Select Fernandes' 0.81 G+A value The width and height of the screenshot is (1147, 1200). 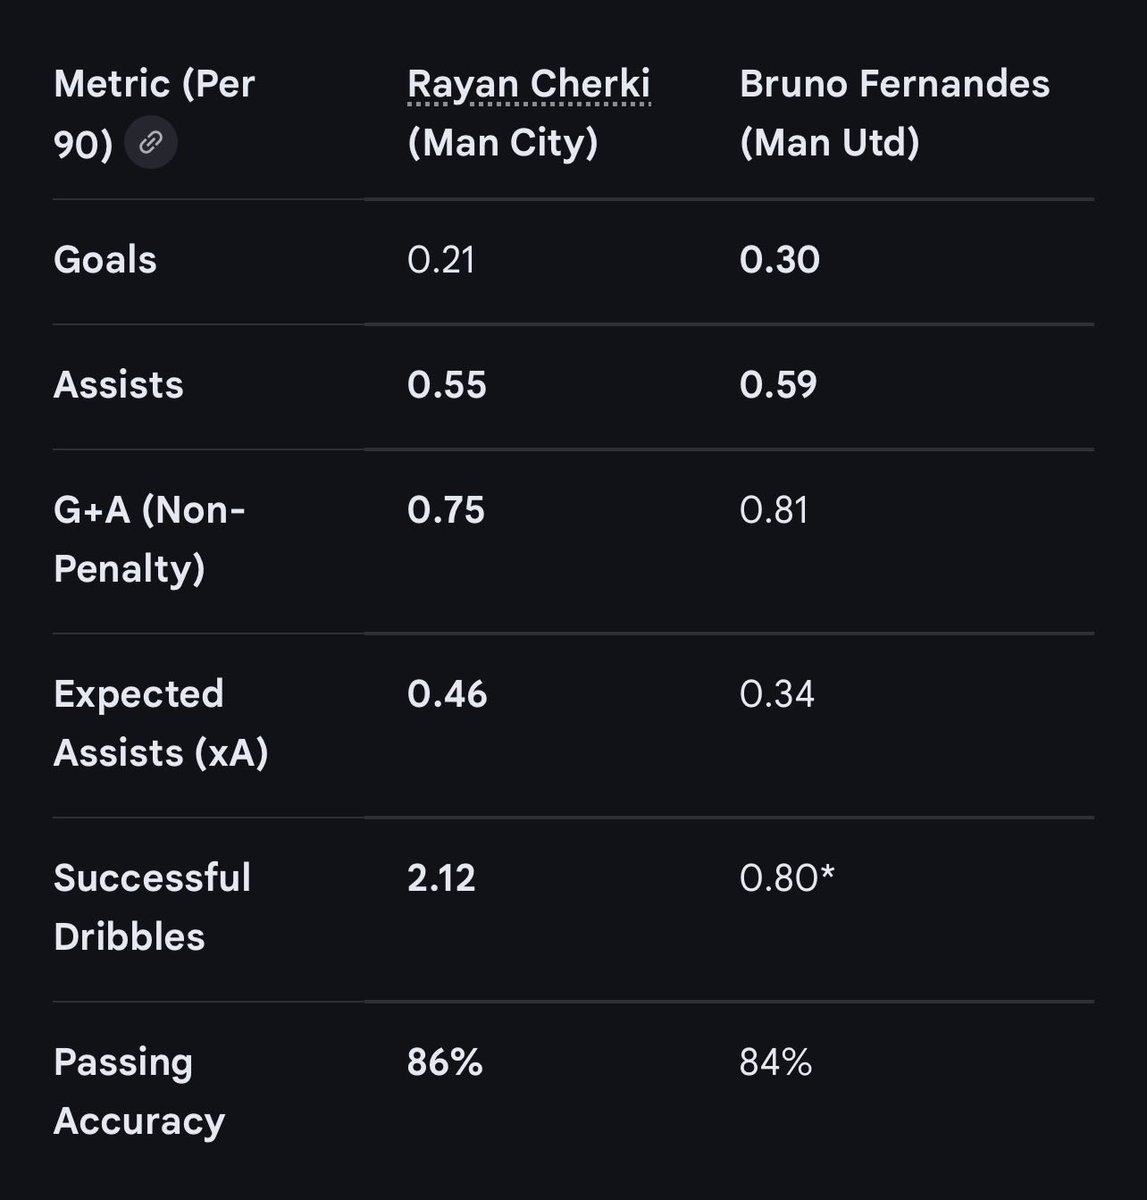point(773,510)
